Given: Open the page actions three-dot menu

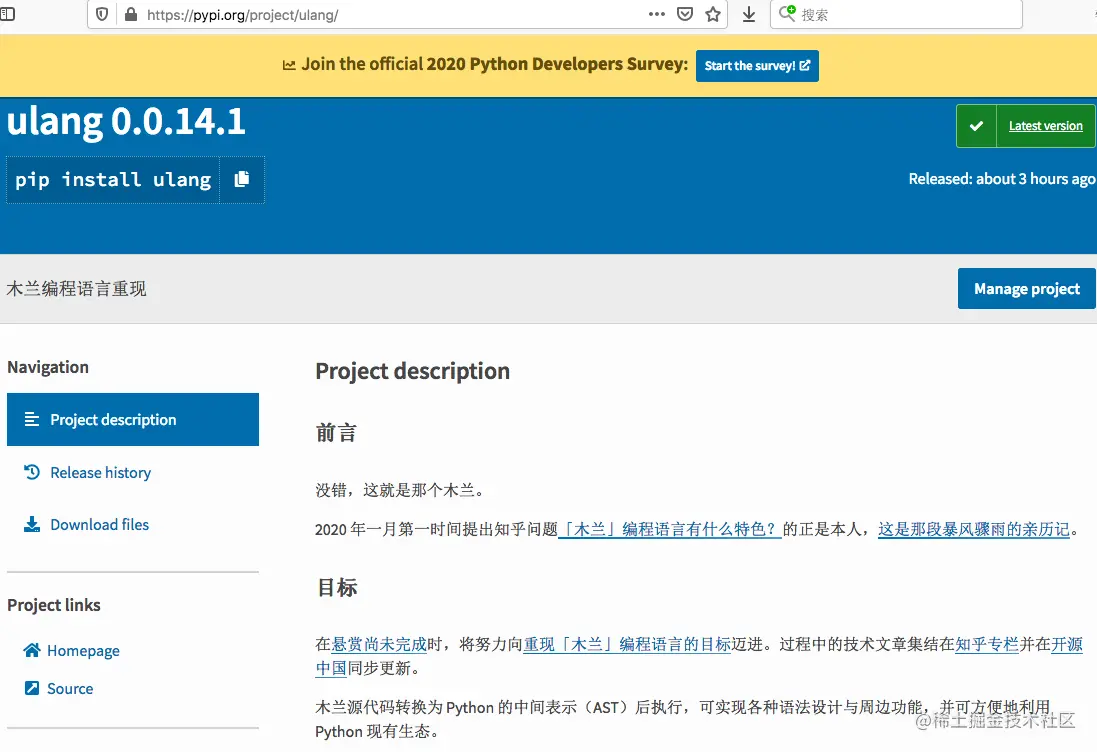Looking at the screenshot, I should click(656, 14).
